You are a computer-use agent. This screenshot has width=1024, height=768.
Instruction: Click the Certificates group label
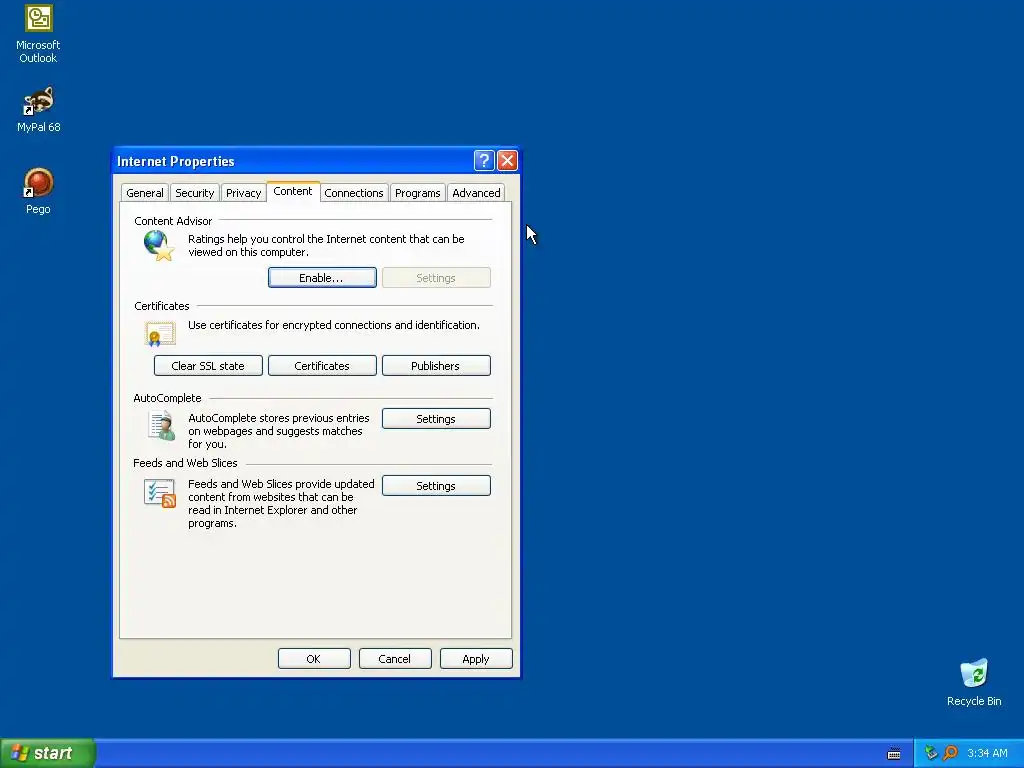[162, 306]
